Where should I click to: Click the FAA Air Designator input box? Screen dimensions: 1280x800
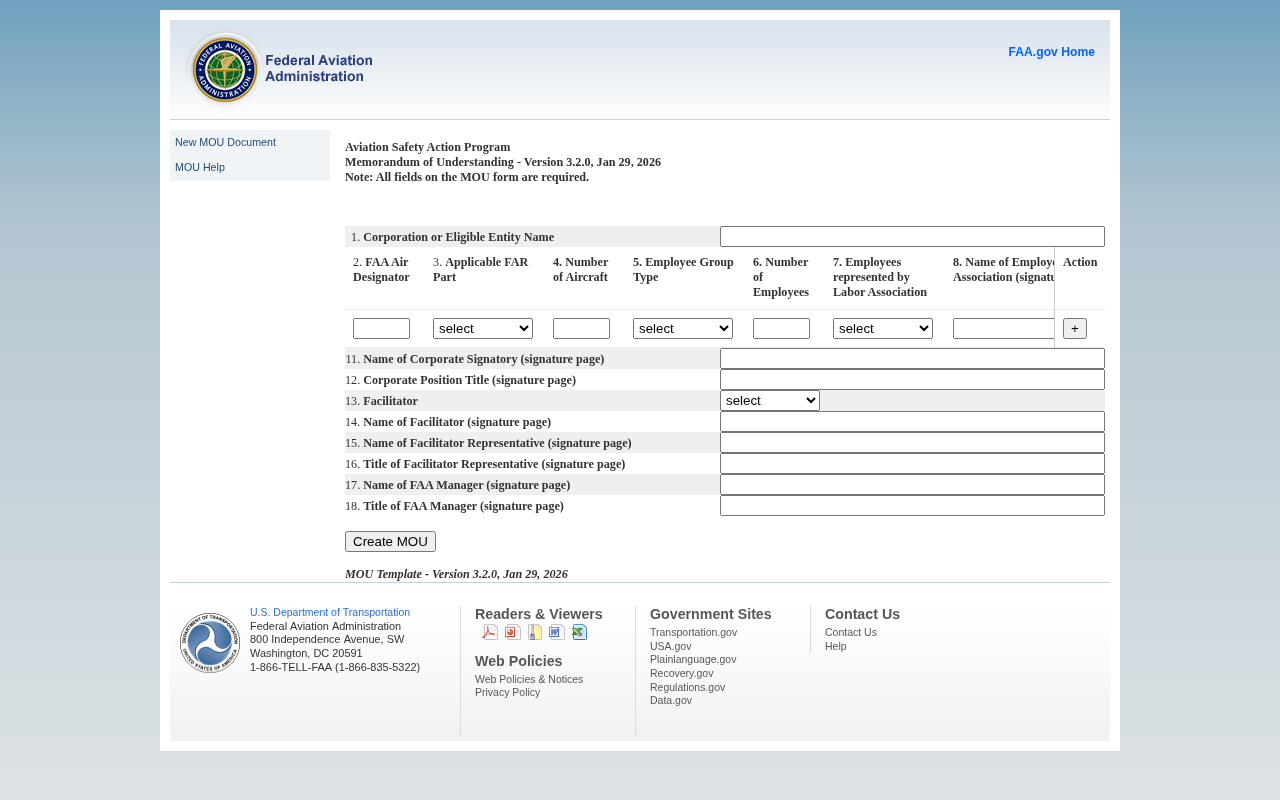(x=381, y=329)
